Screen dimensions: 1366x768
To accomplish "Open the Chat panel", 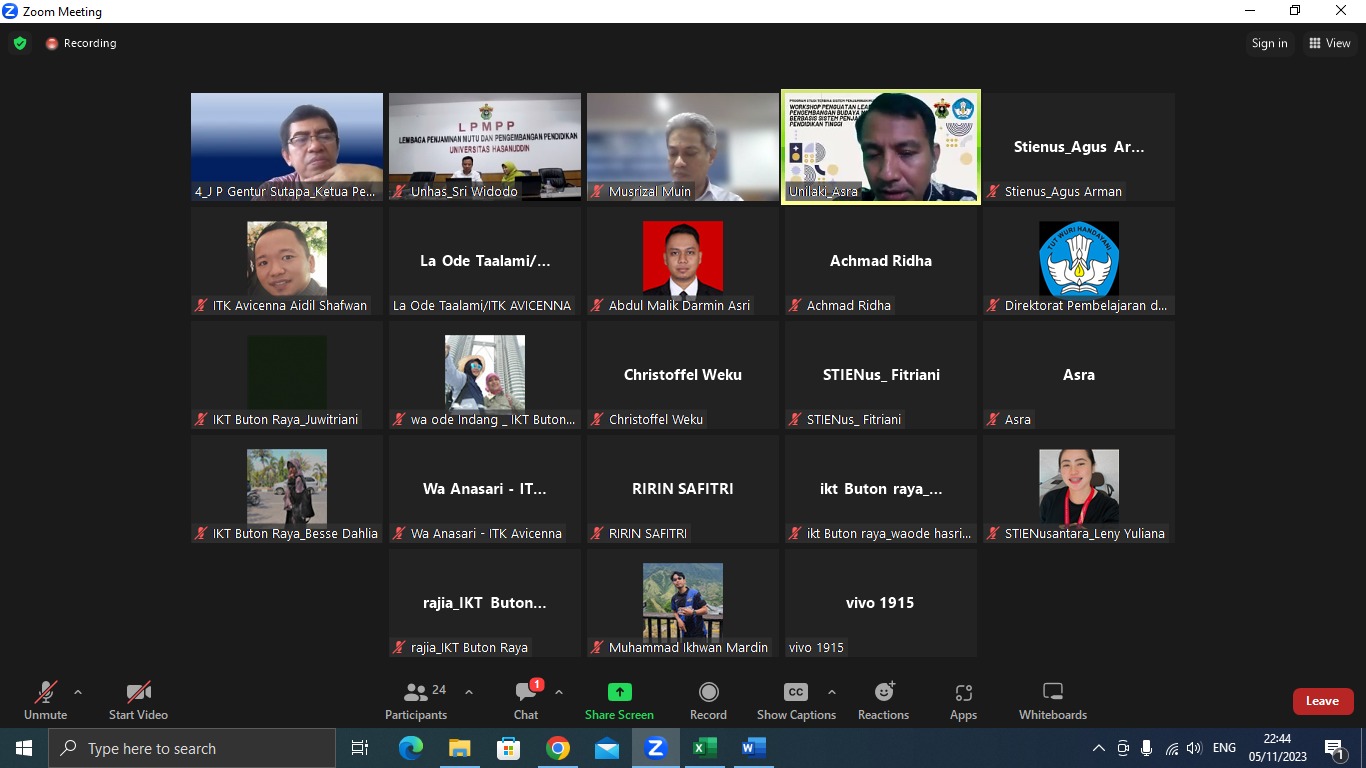I will pyautogui.click(x=526, y=701).
